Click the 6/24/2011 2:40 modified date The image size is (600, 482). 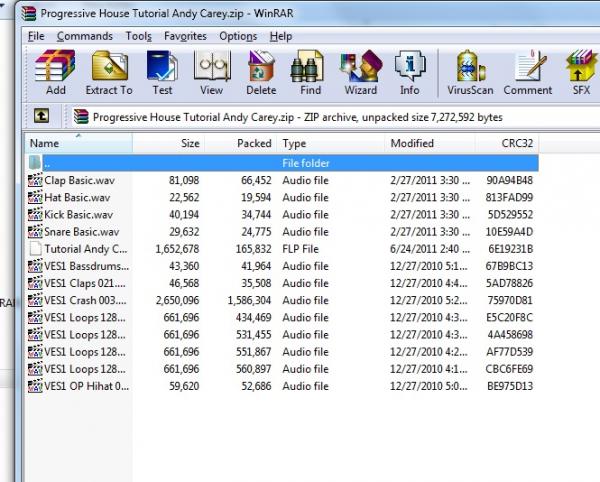(430, 249)
